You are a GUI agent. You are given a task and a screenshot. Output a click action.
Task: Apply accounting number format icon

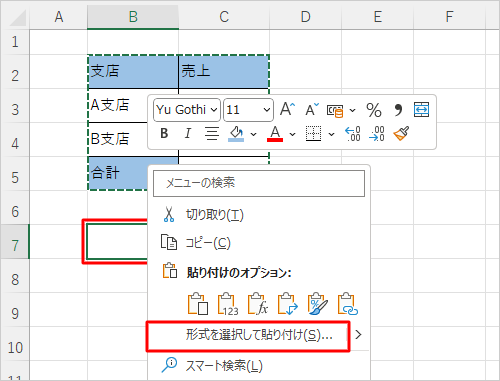click(335, 110)
